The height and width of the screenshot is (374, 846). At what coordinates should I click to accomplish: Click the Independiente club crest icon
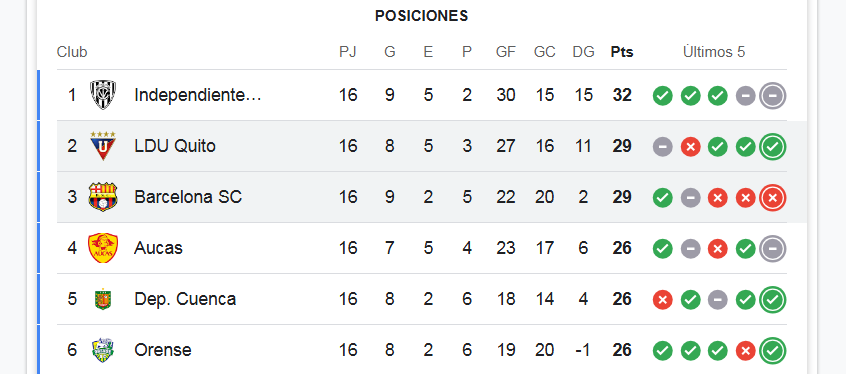[103, 95]
